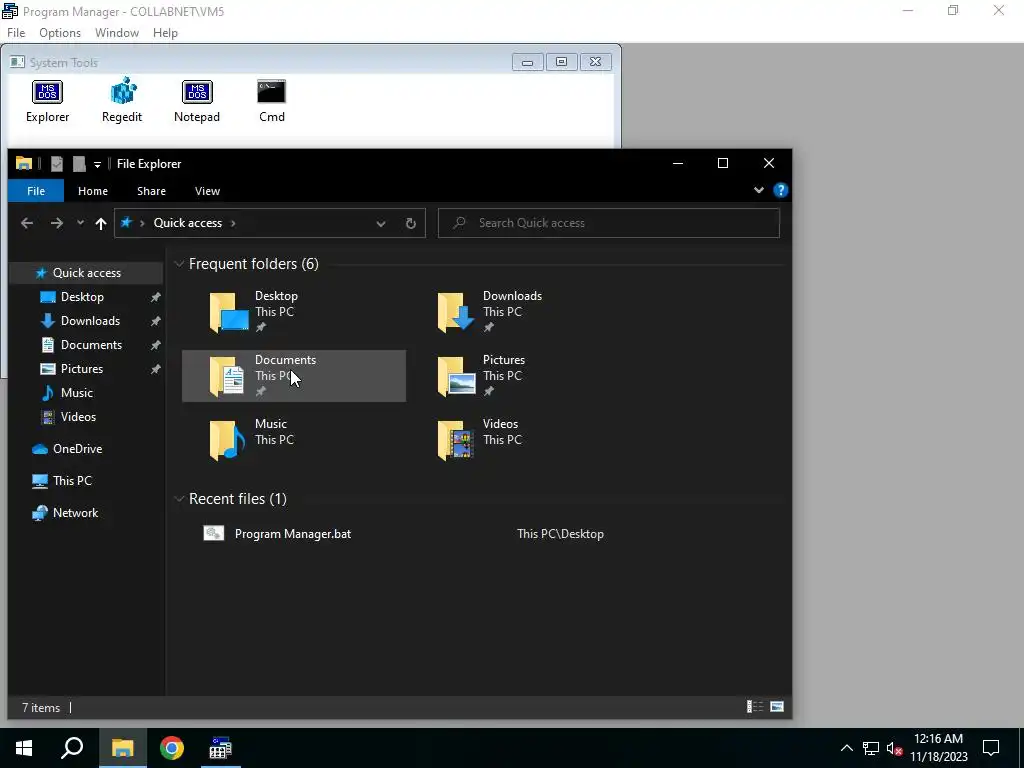The height and width of the screenshot is (768, 1024).
Task: Open Customize Quick Access Toolbar dropdown
Action: (x=97, y=165)
